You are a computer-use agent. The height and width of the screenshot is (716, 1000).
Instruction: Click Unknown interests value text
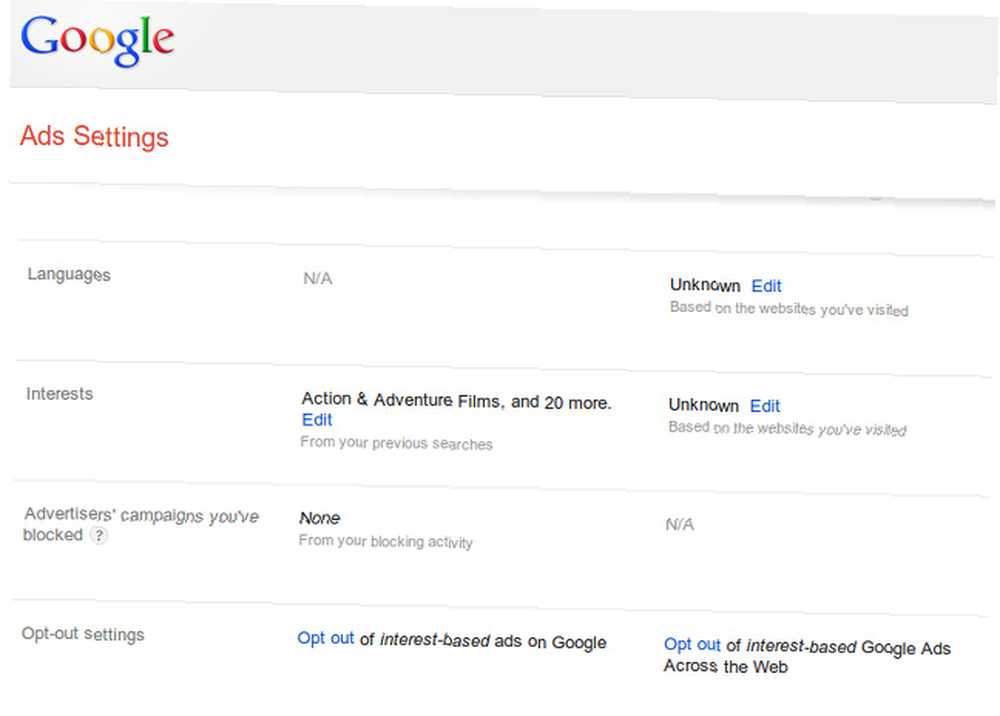703,405
